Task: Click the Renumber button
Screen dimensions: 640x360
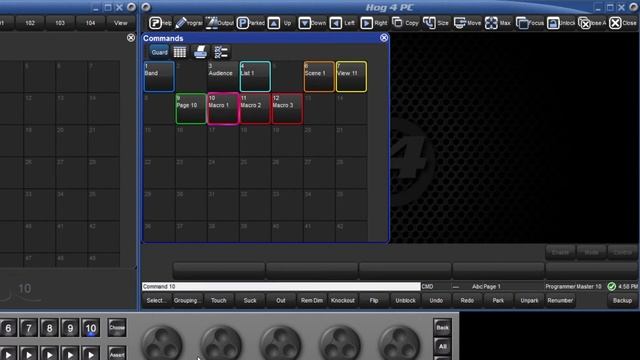Action: pyautogui.click(x=560, y=300)
